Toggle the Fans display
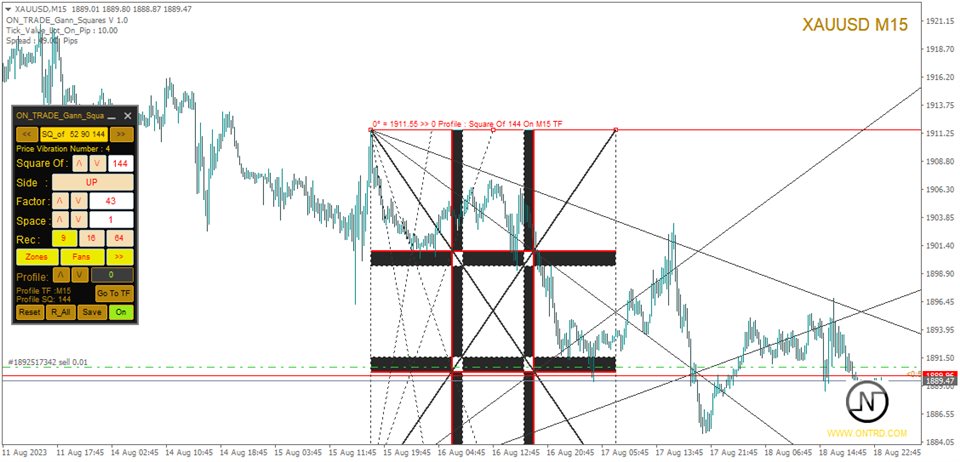 pos(82,257)
